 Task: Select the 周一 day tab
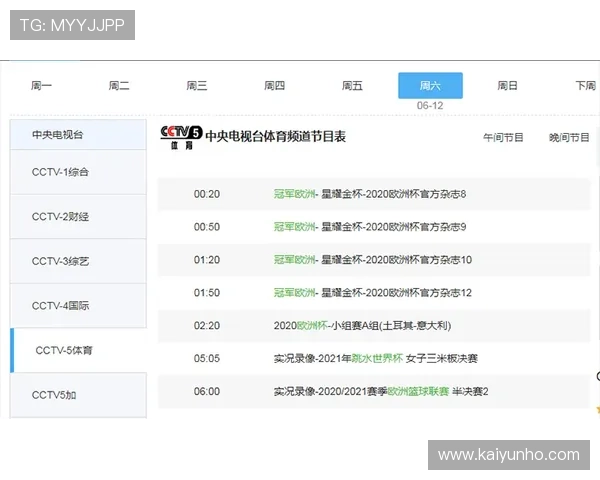tap(41, 85)
